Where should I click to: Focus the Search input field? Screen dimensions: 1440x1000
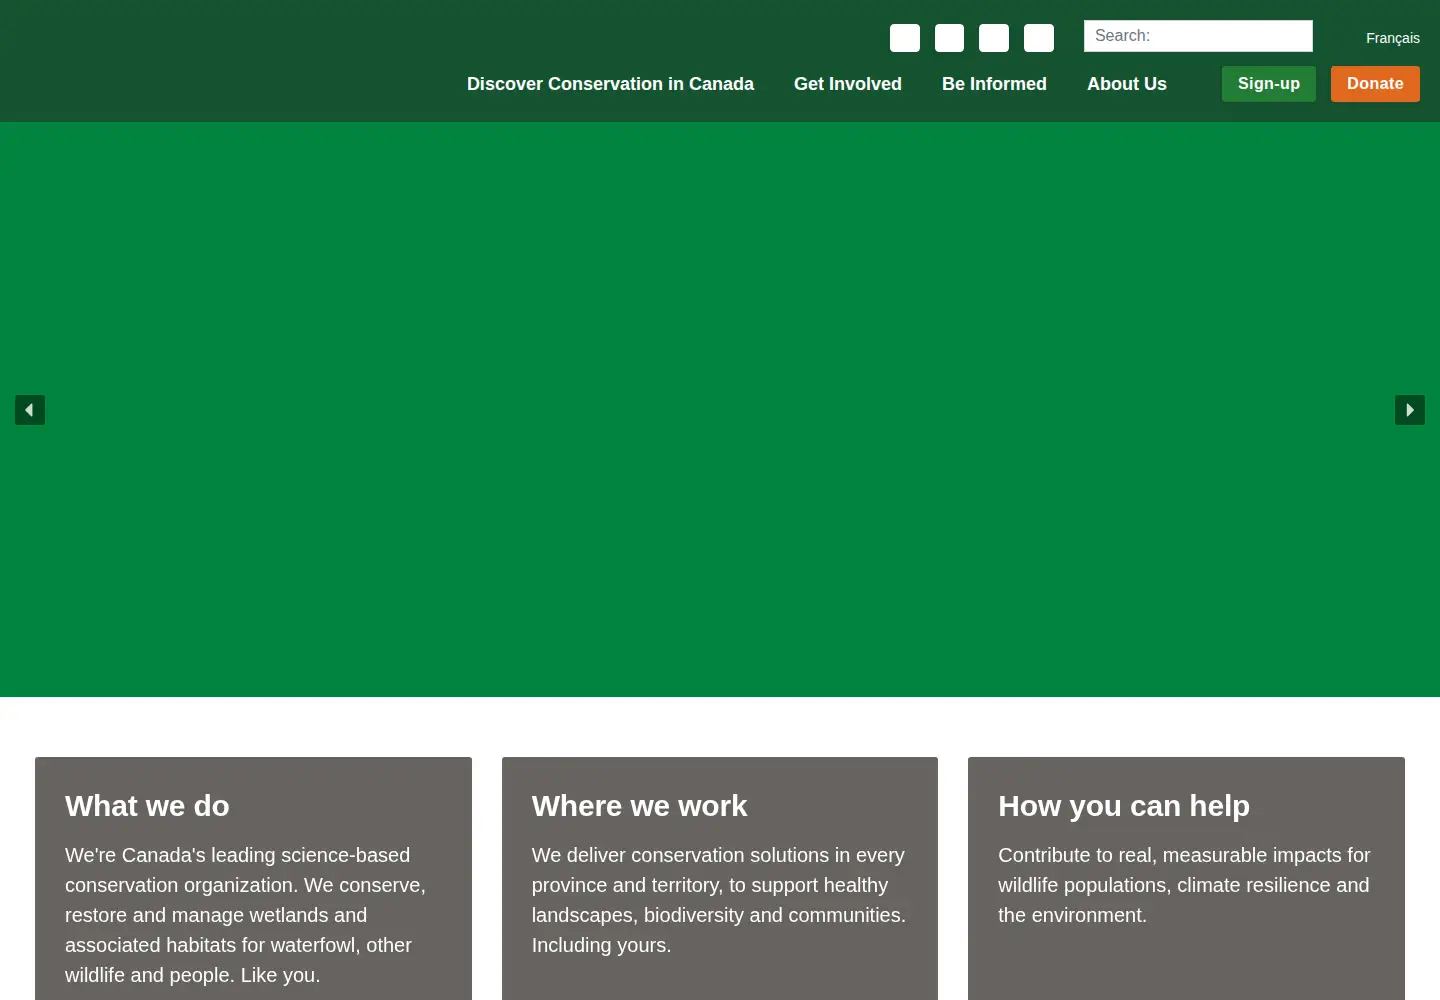[x=1198, y=36]
